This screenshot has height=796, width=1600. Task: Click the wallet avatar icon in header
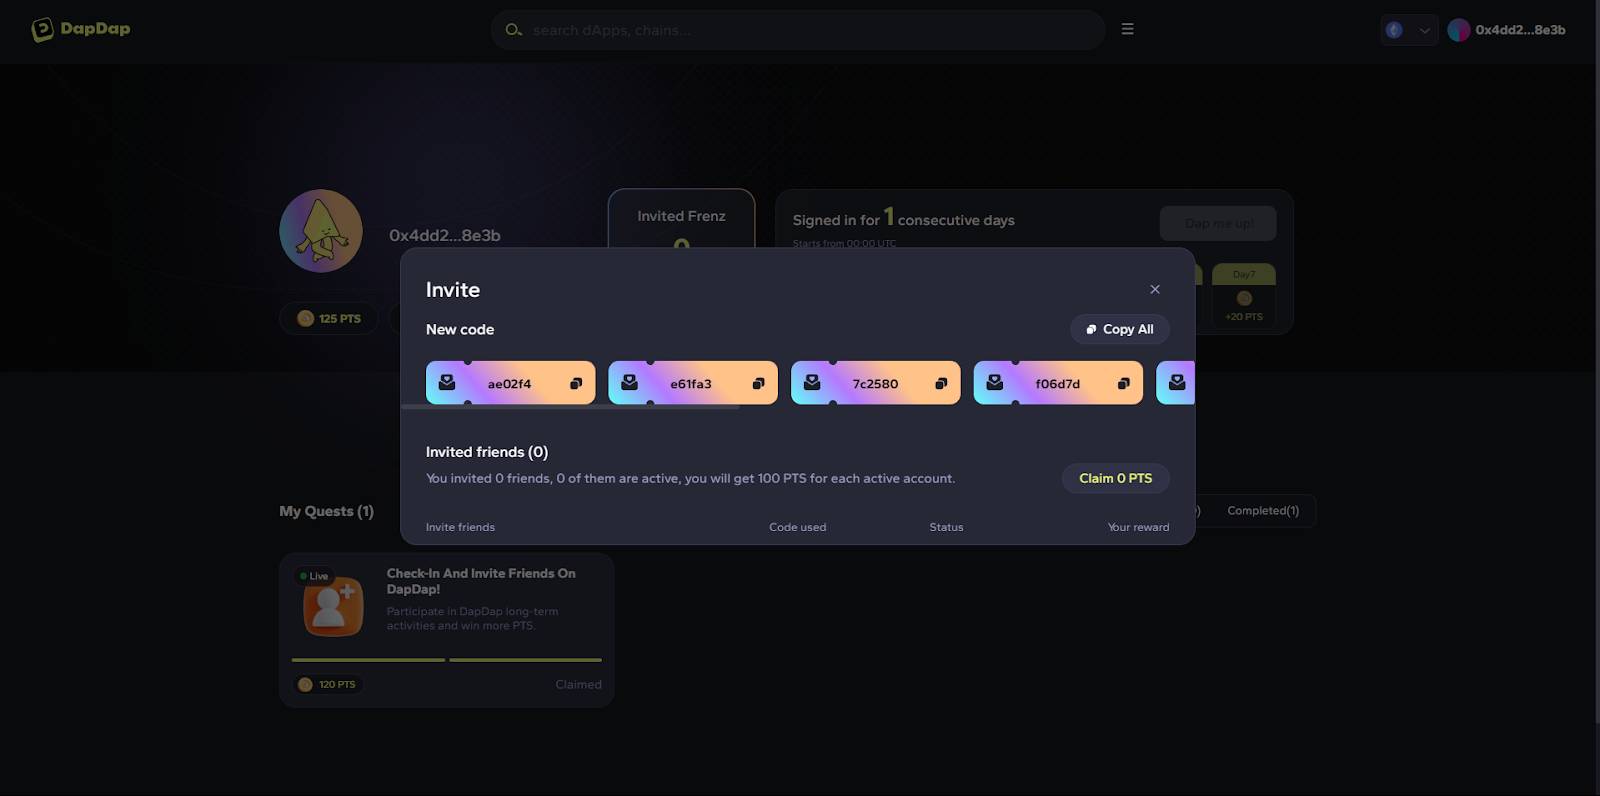1459,30
